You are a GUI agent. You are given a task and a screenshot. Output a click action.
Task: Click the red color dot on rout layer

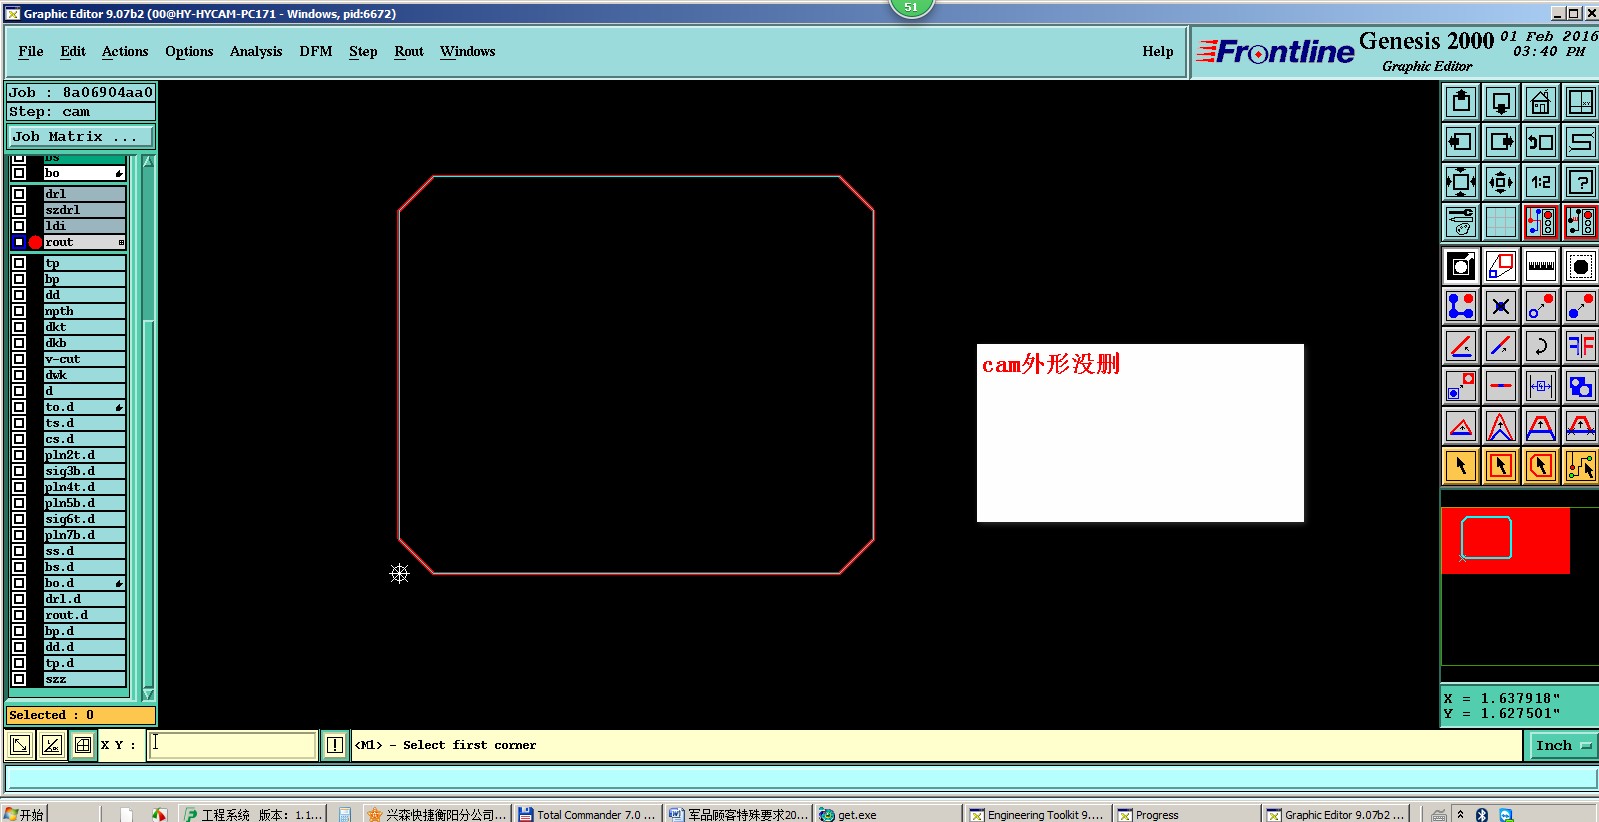pos(36,242)
